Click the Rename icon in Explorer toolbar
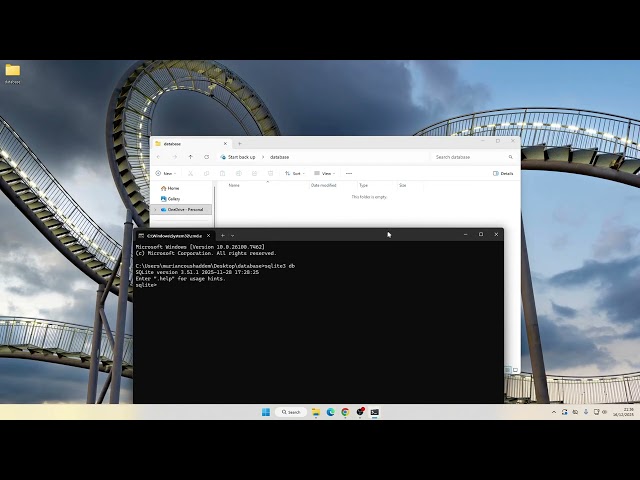This screenshot has height=480, width=640. [239, 173]
